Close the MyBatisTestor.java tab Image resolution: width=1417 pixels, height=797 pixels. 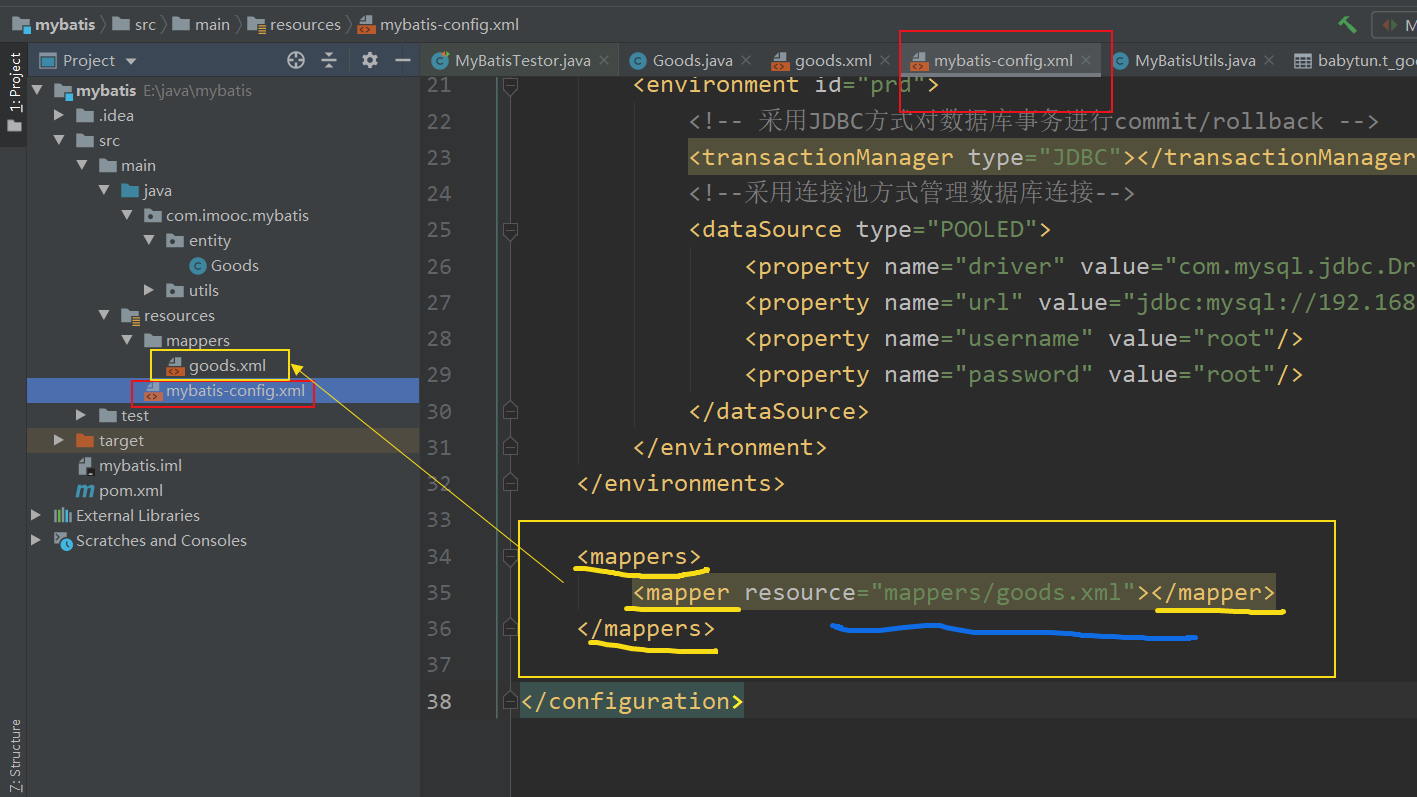tap(605, 61)
